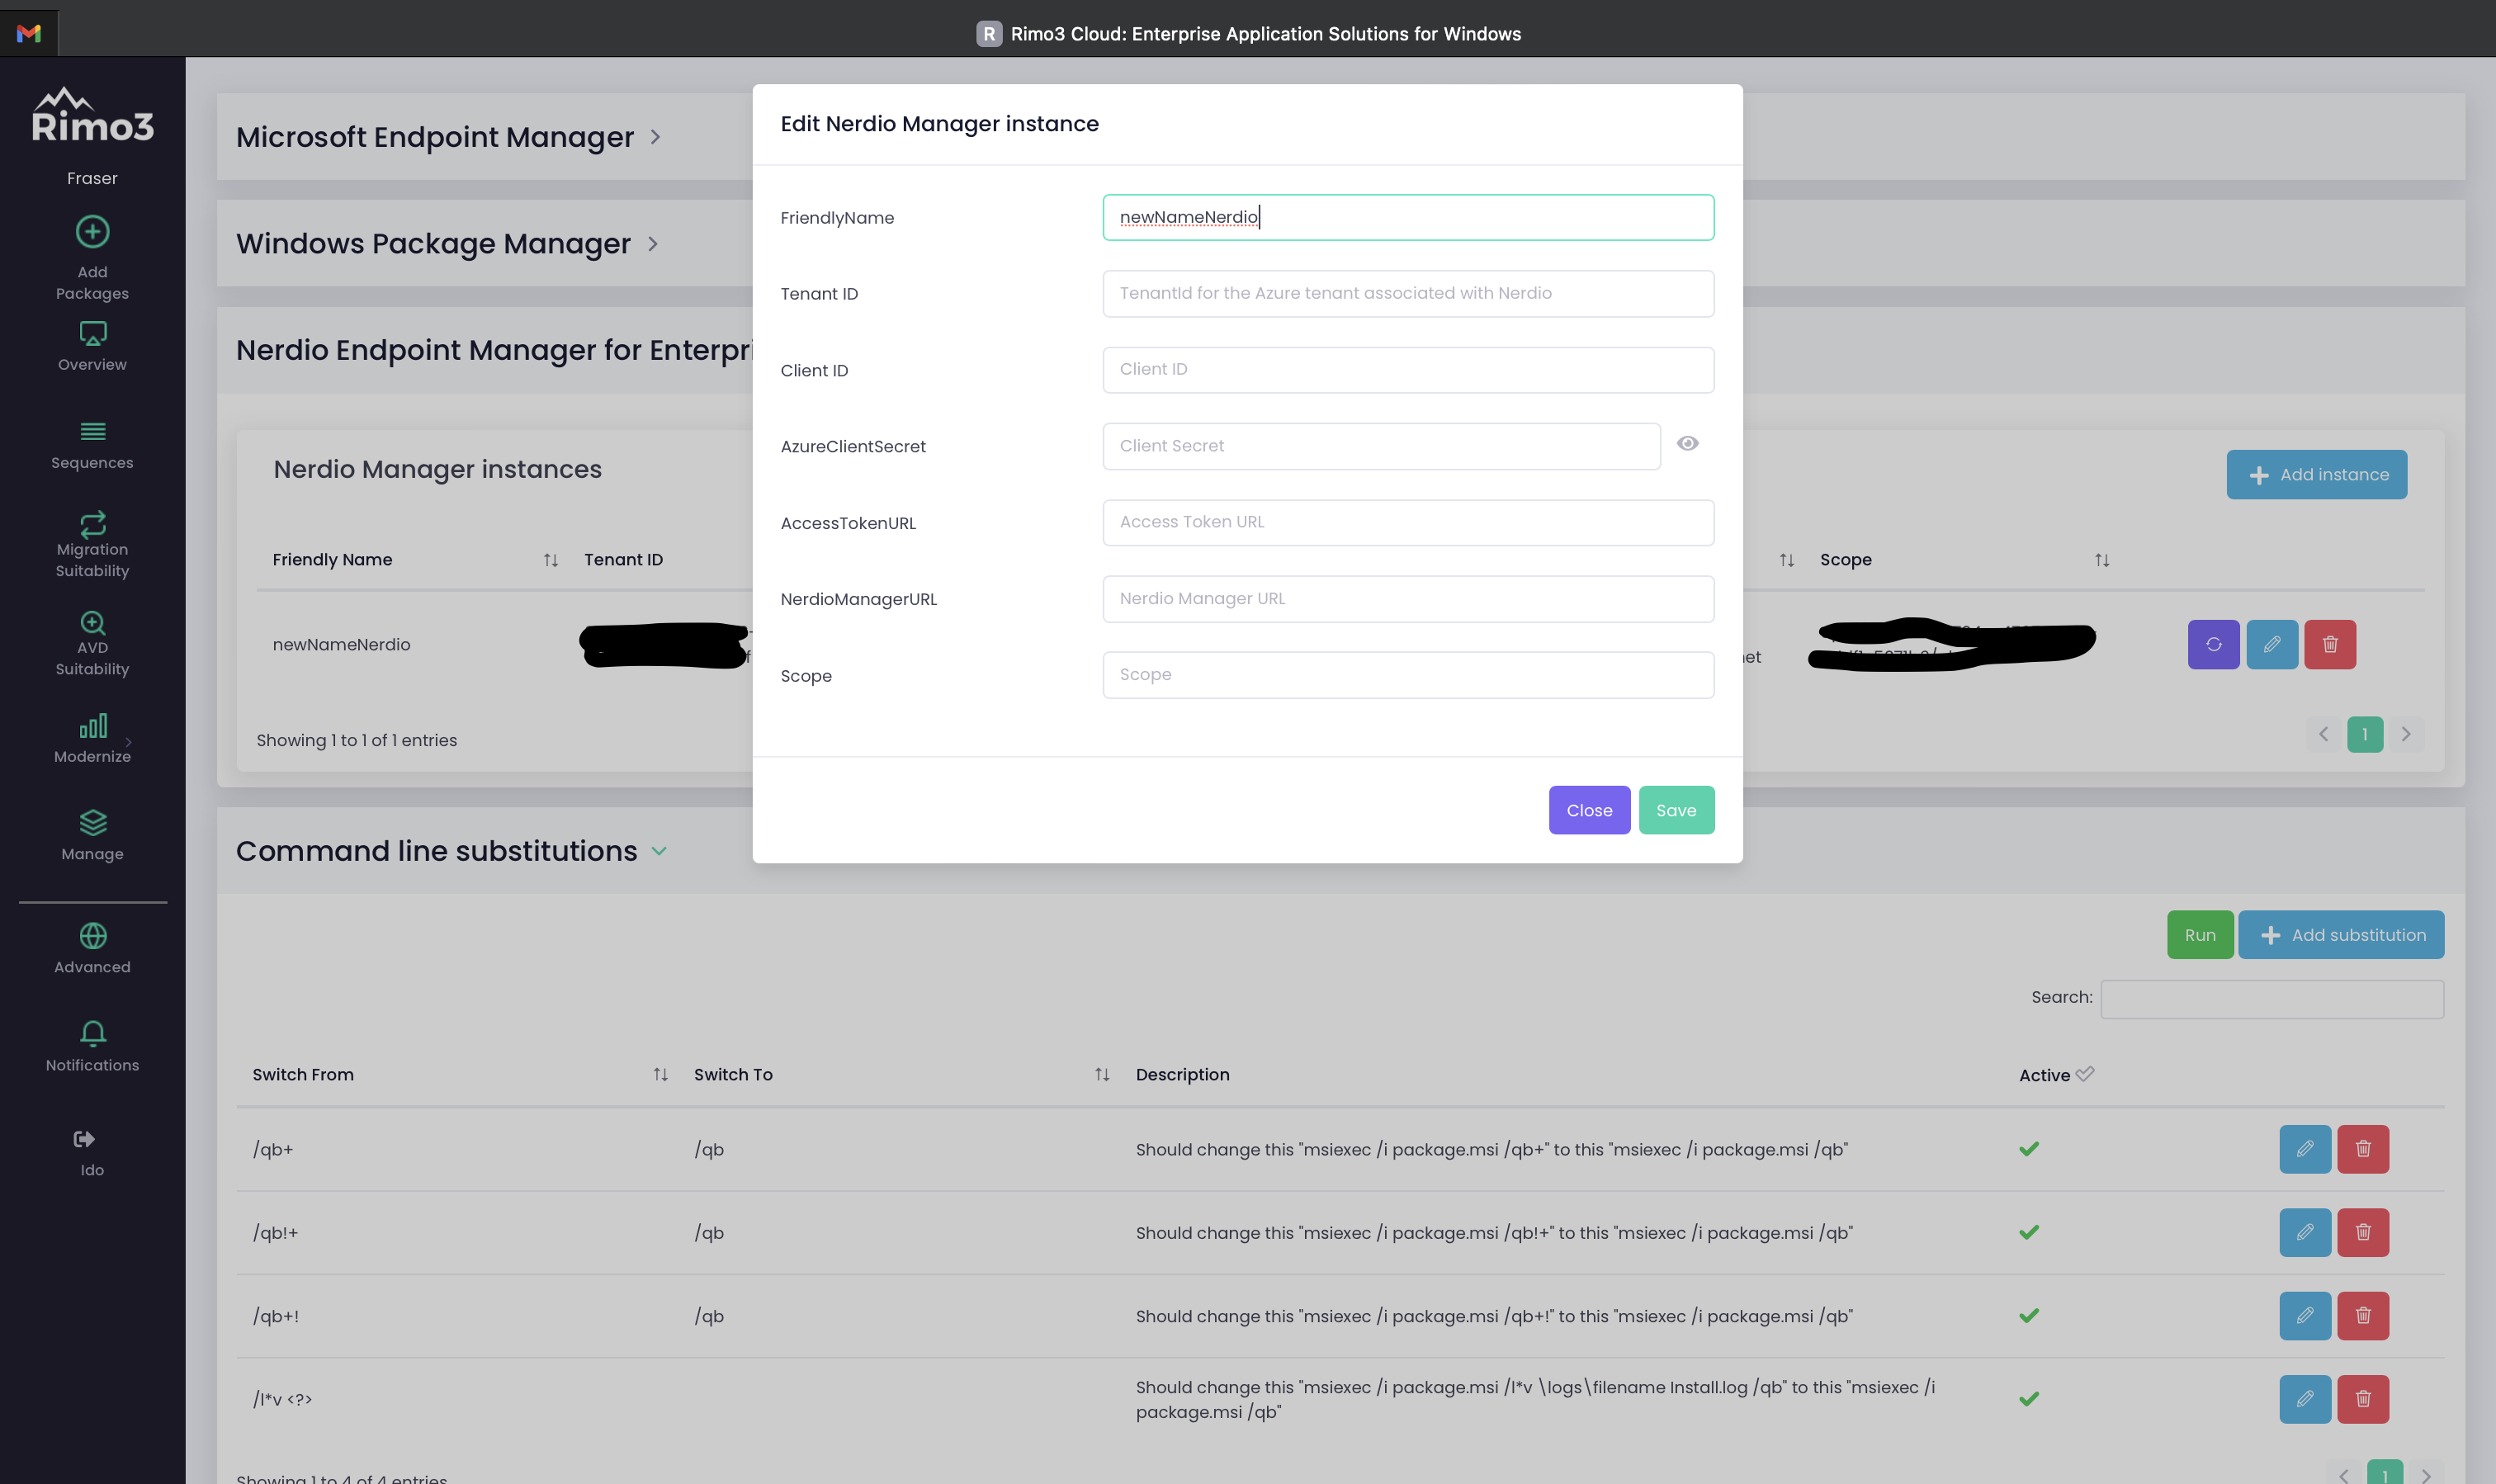The image size is (2496, 1484).
Task: Toggle the Active column header check
Action: pos(2084,1074)
